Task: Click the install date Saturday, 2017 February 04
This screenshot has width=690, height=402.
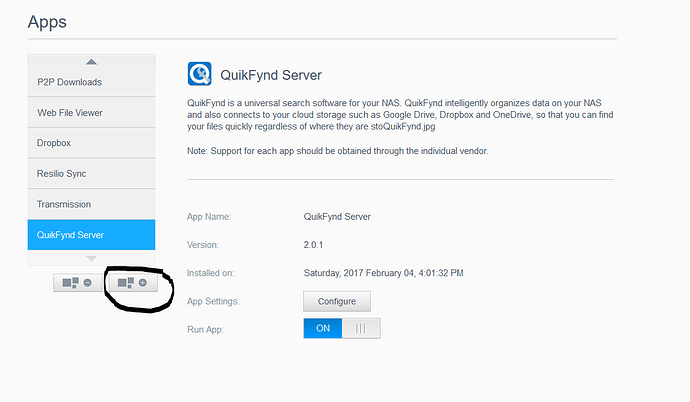Action: pyautogui.click(x=383, y=273)
